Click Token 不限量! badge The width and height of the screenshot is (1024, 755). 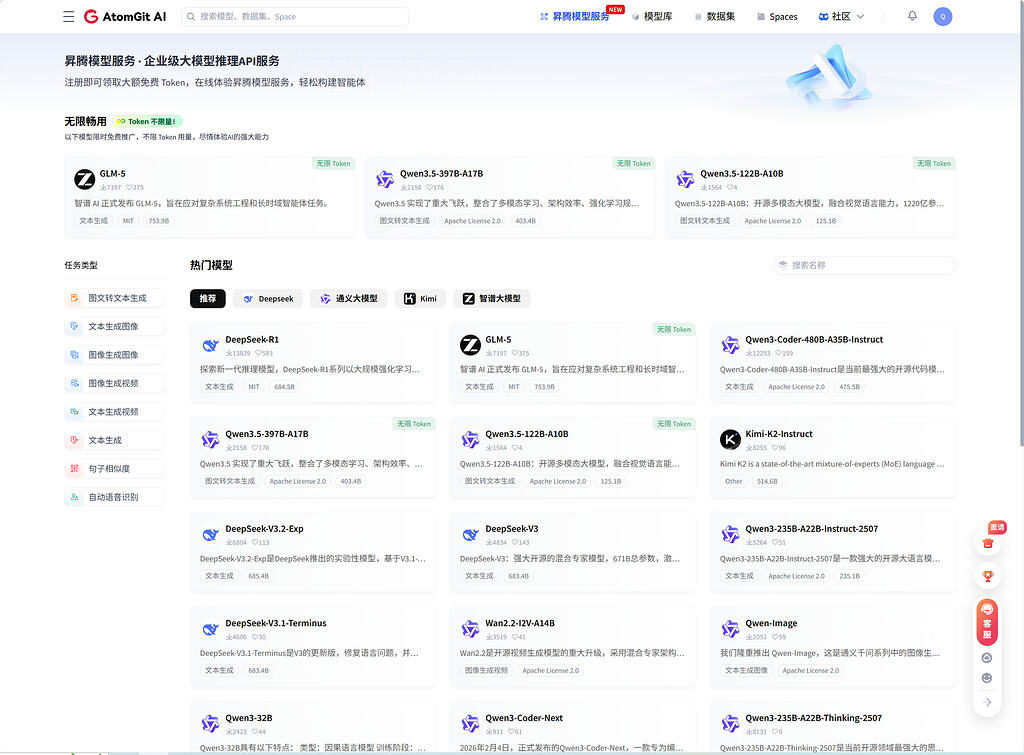[147, 121]
